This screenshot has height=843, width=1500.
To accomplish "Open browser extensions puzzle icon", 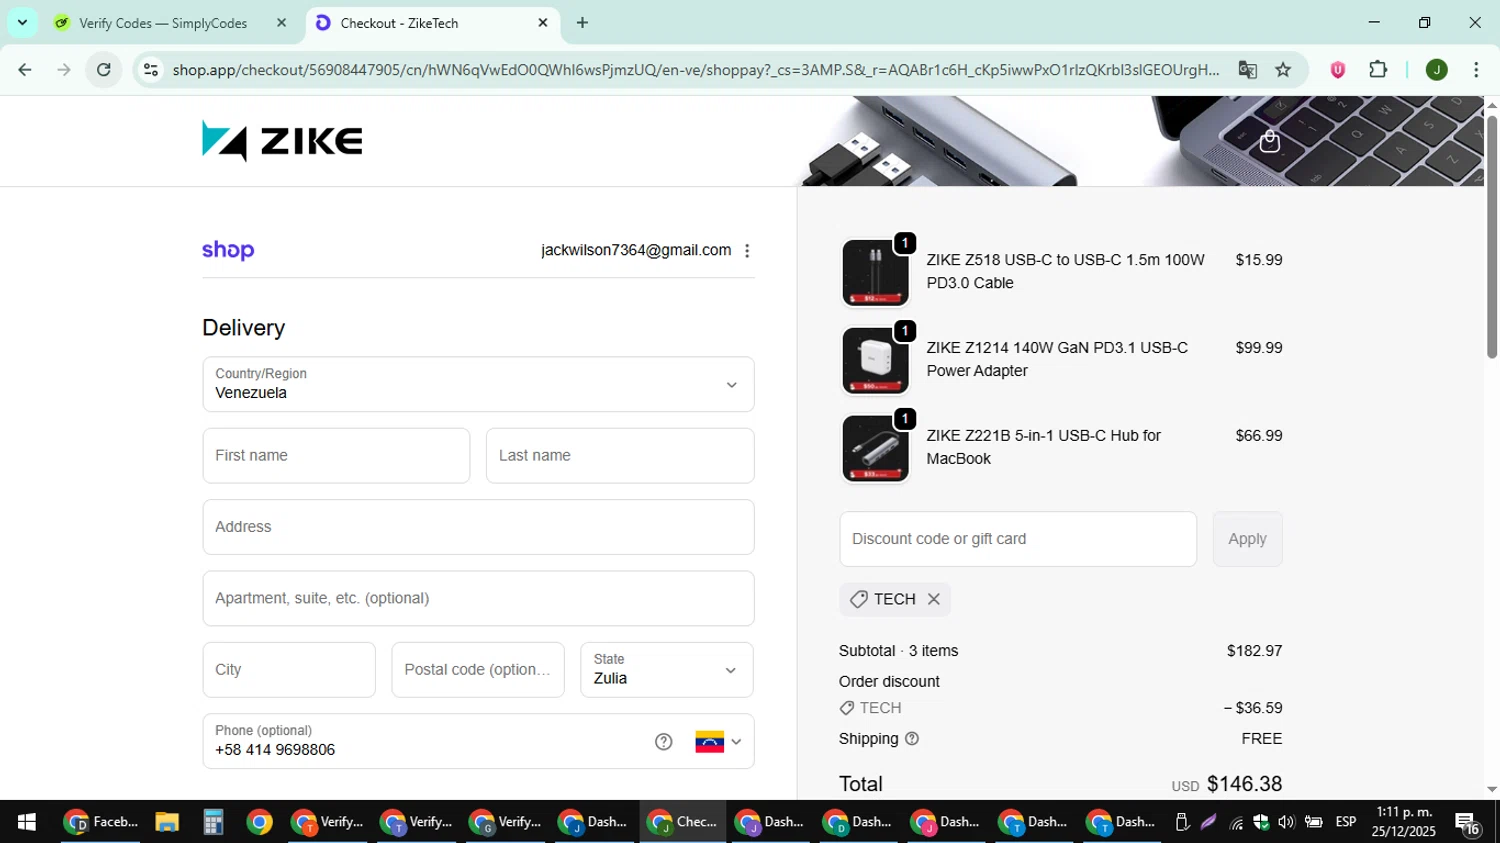I will [x=1378, y=70].
